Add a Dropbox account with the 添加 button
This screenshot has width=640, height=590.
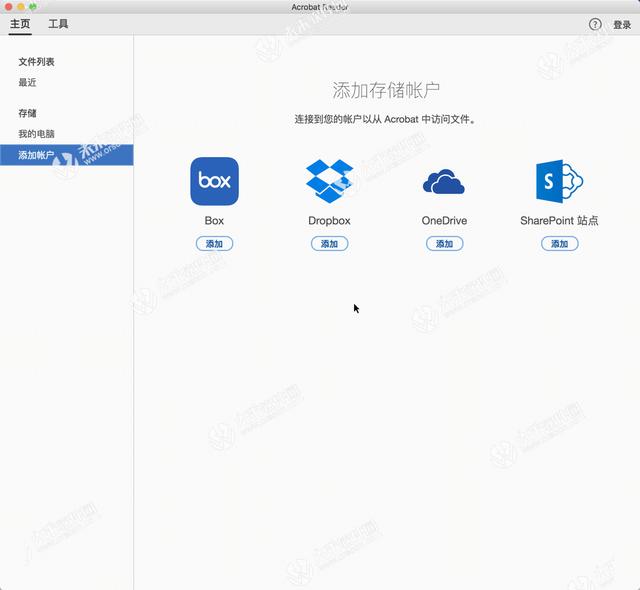tap(329, 244)
